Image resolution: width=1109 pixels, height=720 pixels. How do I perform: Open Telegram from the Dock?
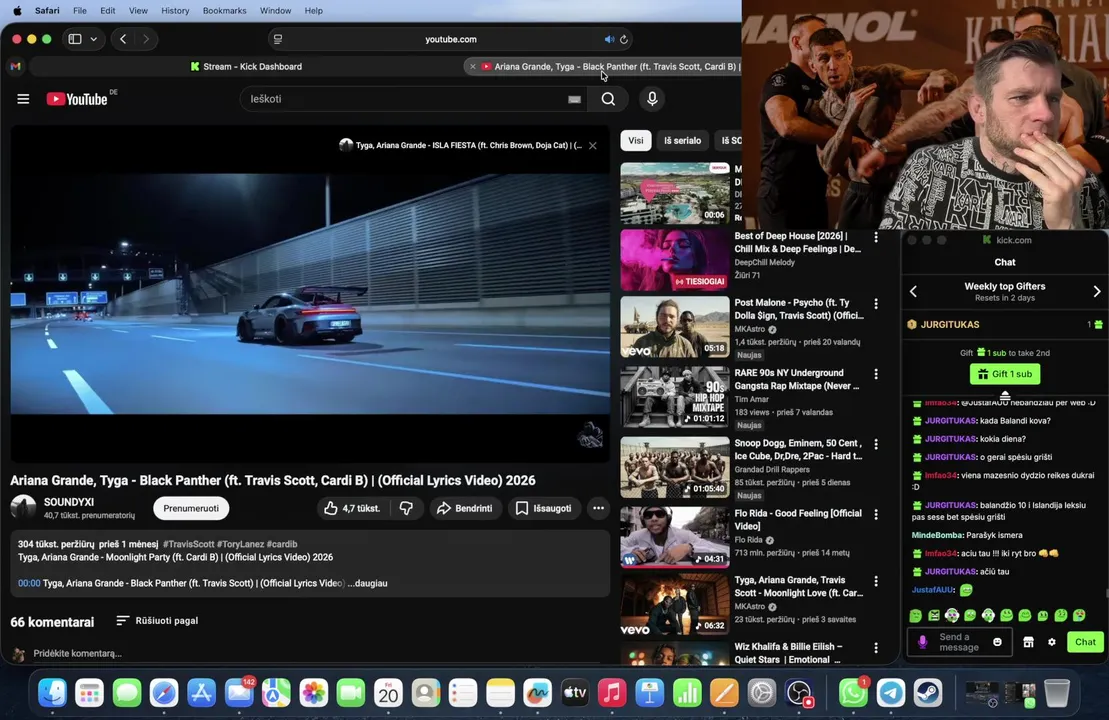click(890, 693)
